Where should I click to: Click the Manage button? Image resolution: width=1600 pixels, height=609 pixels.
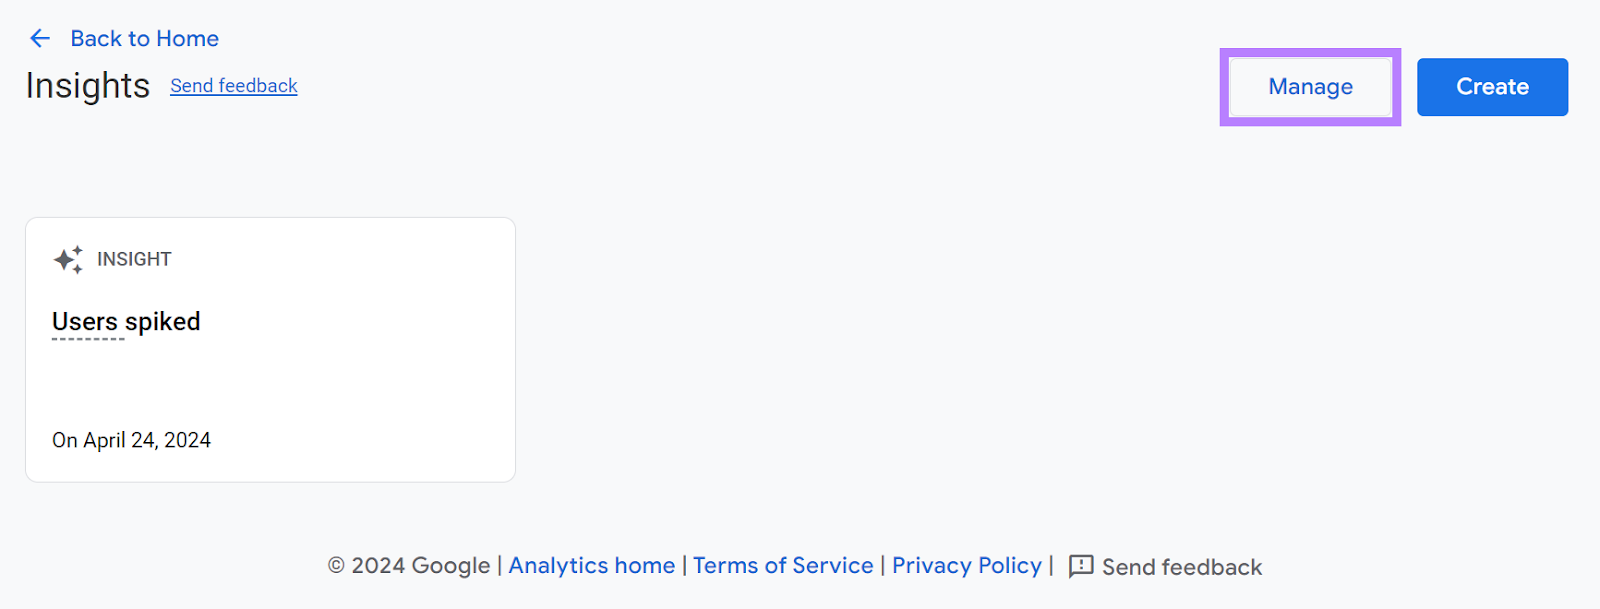point(1309,87)
